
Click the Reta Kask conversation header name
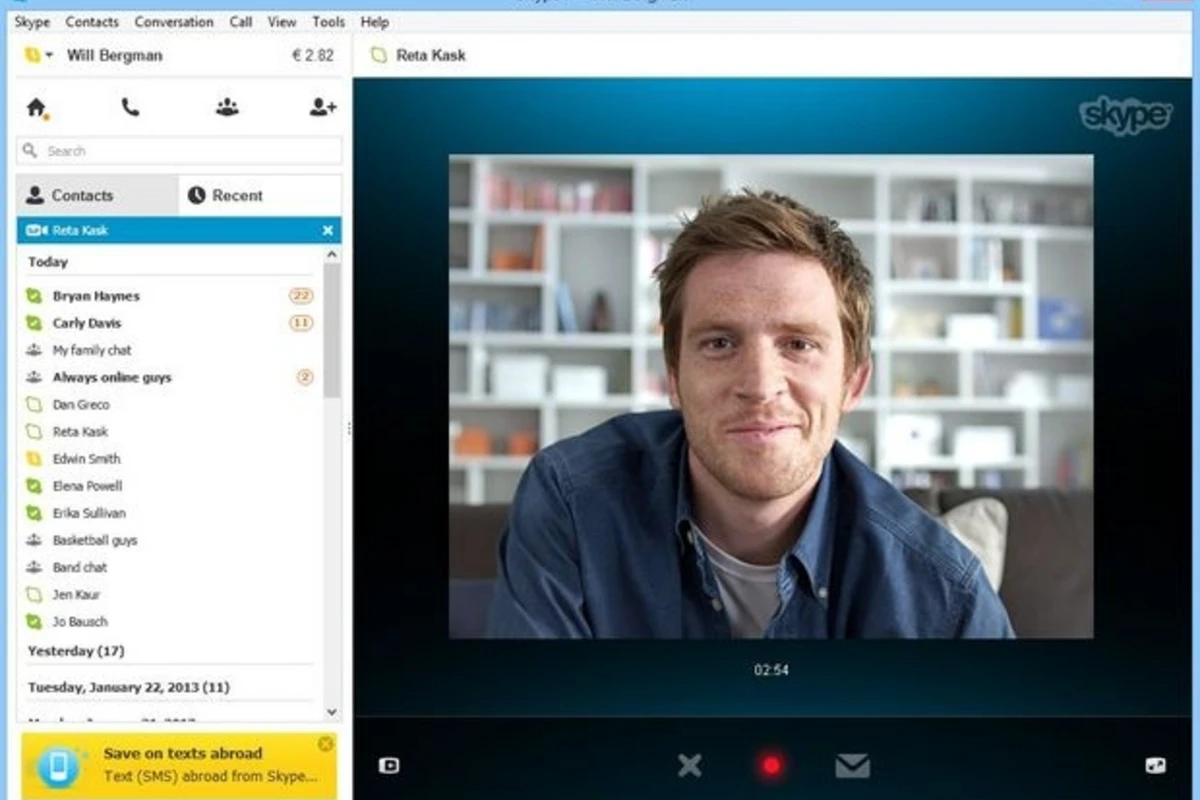431,55
